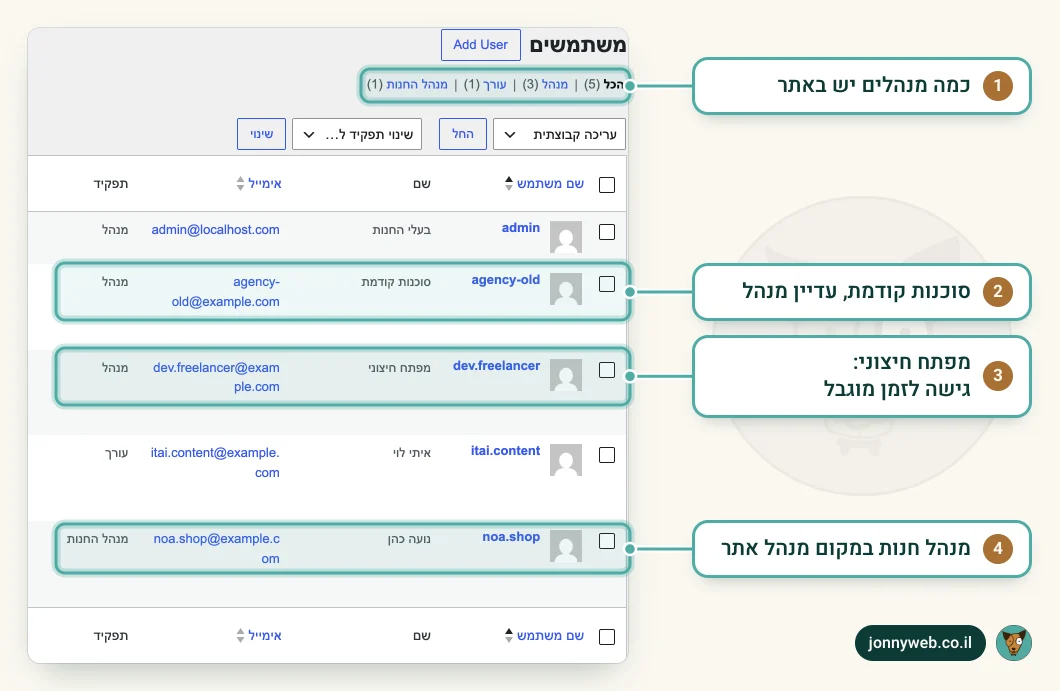Open the שינוי תפקיד ל role dropdown

(x=357, y=135)
